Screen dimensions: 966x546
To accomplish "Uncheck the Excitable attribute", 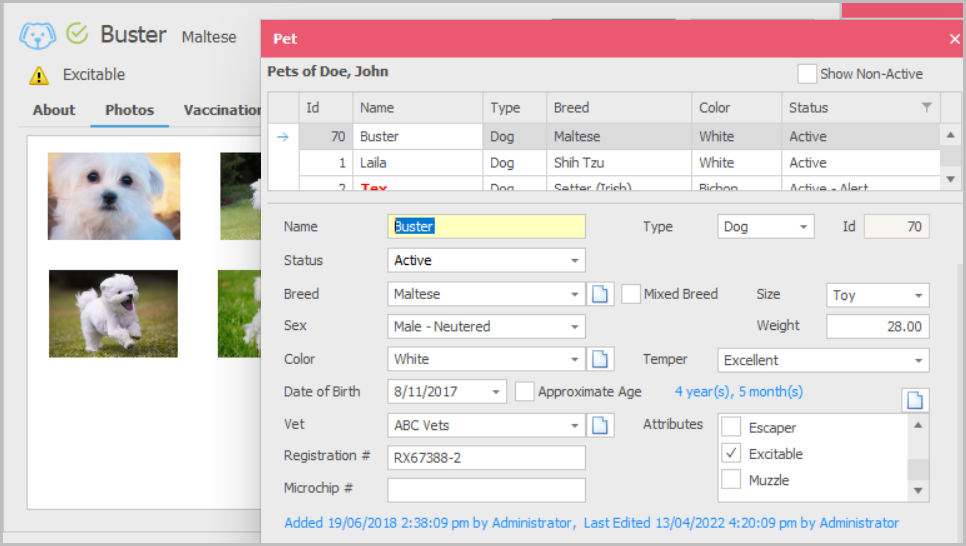I will click(731, 454).
